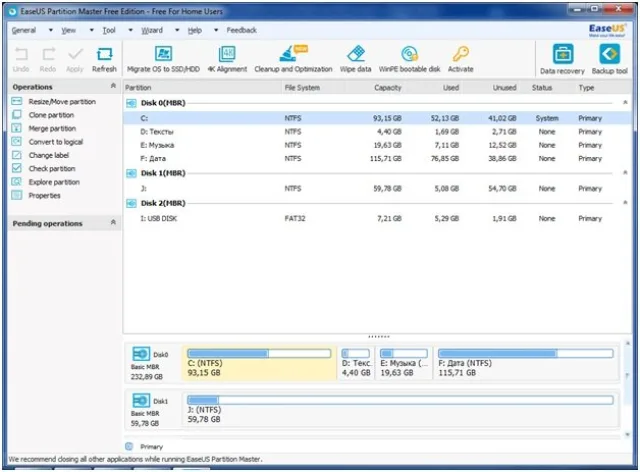Screen dimensions: 640x472
Task: Open the Tool menu
Action: pos(109,30)
